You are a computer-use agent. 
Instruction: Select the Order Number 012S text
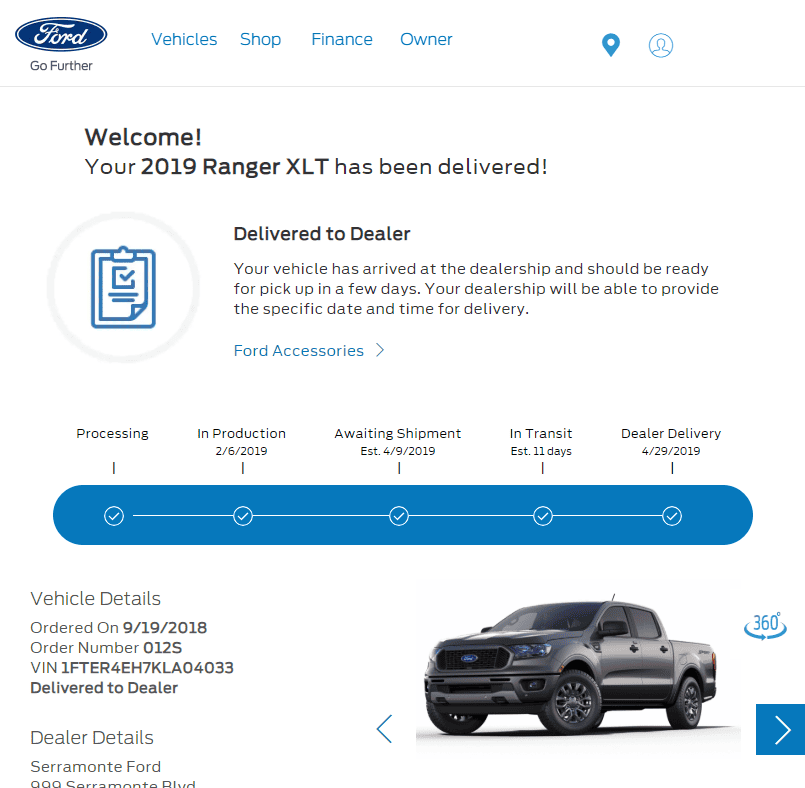106,648
